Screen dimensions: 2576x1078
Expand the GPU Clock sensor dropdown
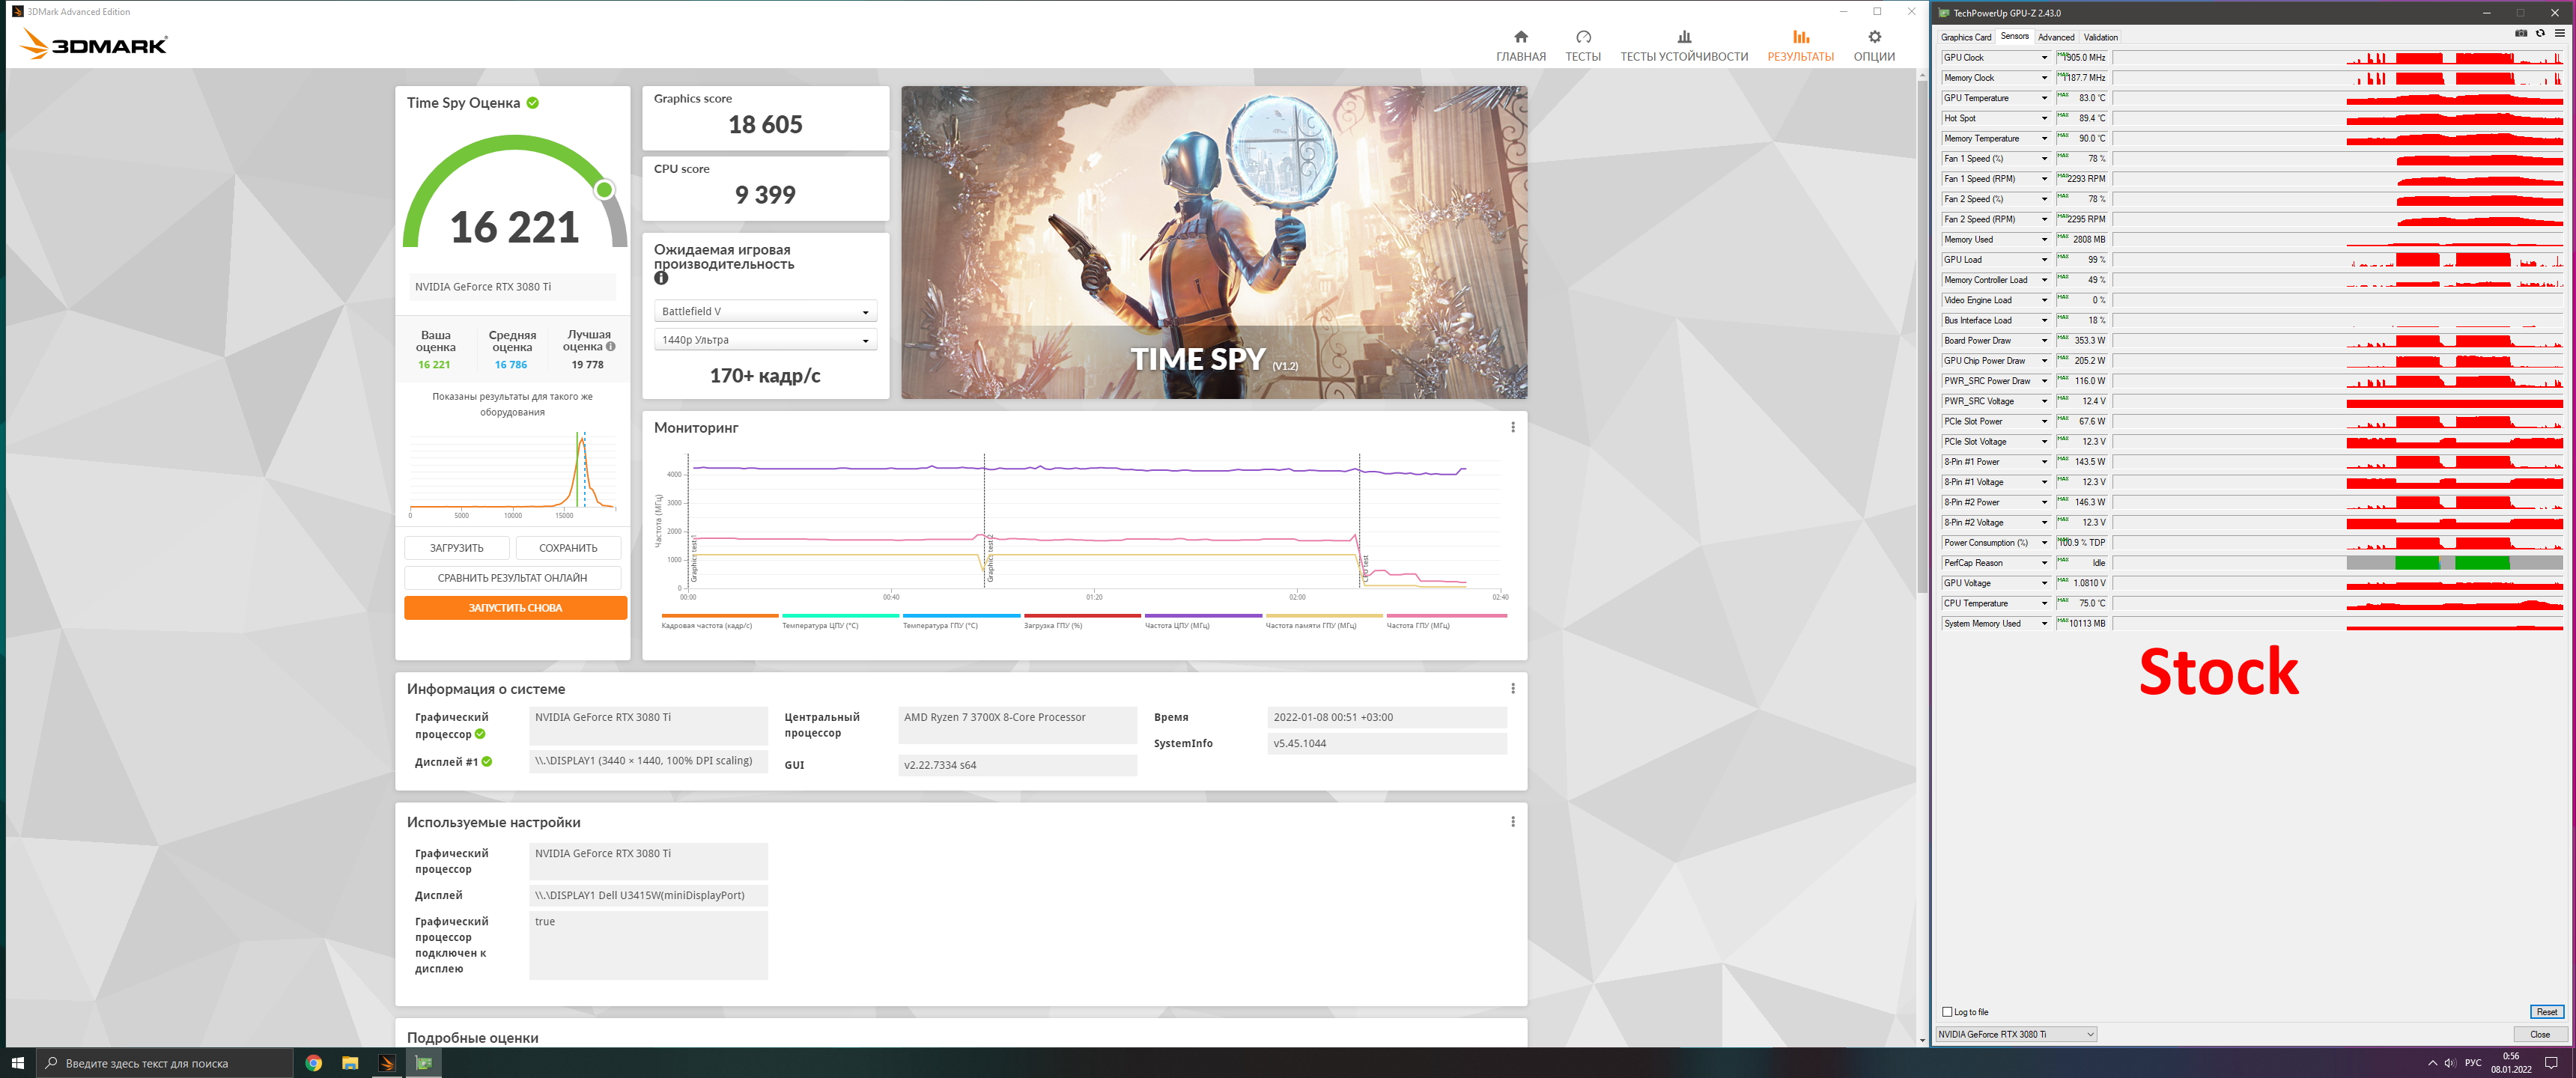pos(2044,58)
